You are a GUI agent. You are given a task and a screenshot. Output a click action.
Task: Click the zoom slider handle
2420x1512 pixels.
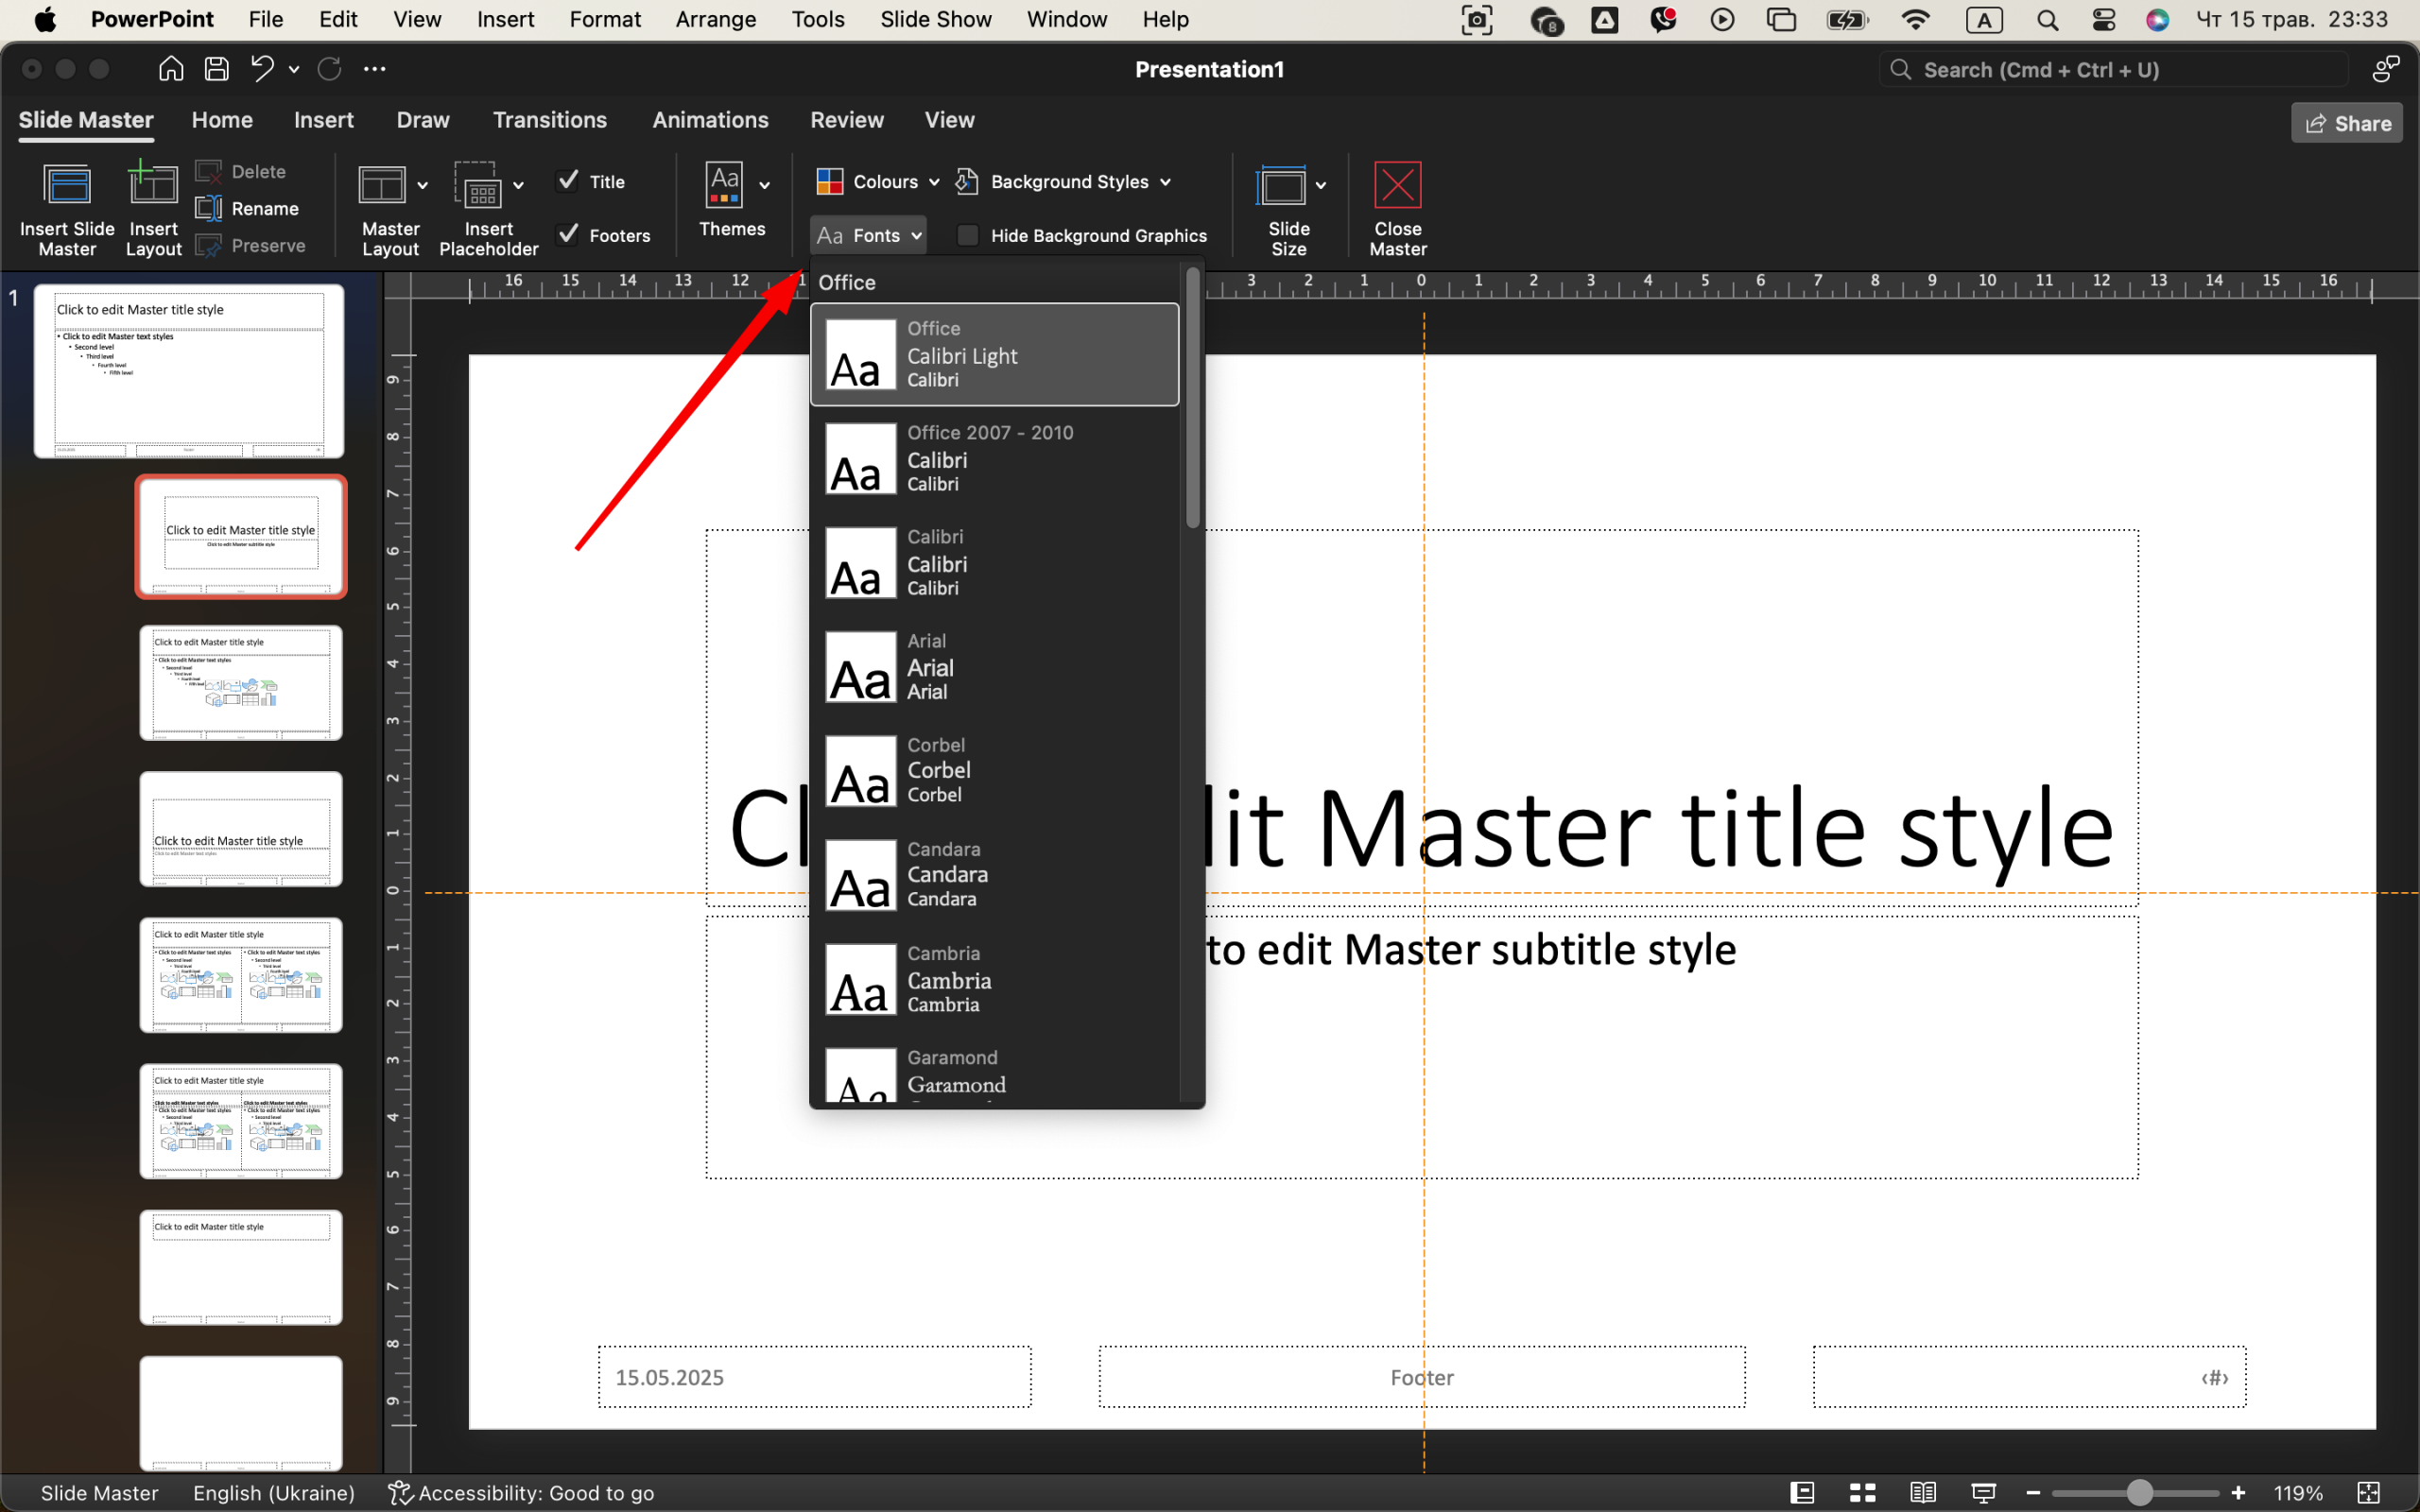[2139, 1492]
